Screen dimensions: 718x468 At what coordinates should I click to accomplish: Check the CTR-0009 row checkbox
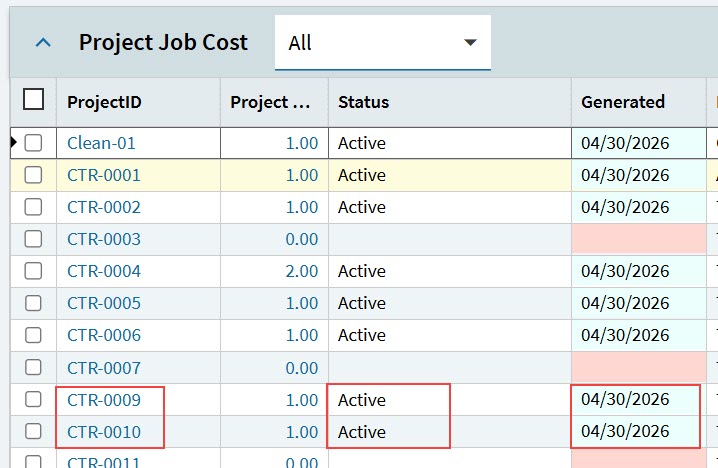pyautogui.click(x=33, y=399)
